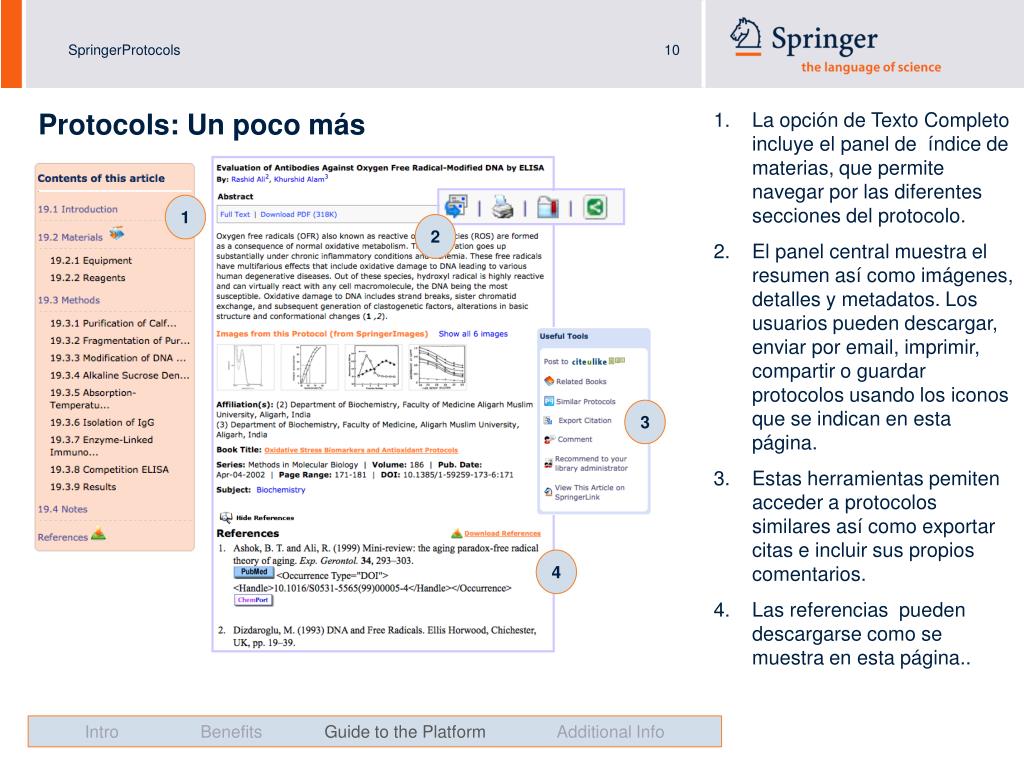Click the Related Books link text
The width and height of the screenshot is (1024, 768).
[581, 381]
